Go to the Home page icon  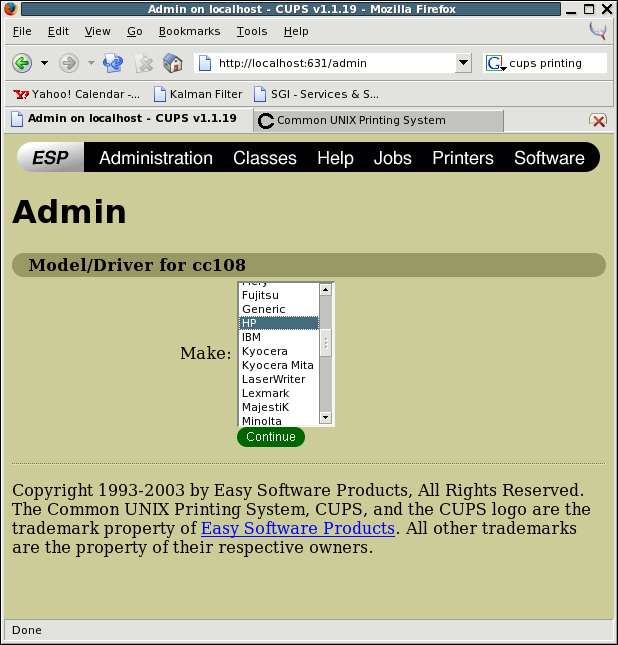(x=173, y=63)
